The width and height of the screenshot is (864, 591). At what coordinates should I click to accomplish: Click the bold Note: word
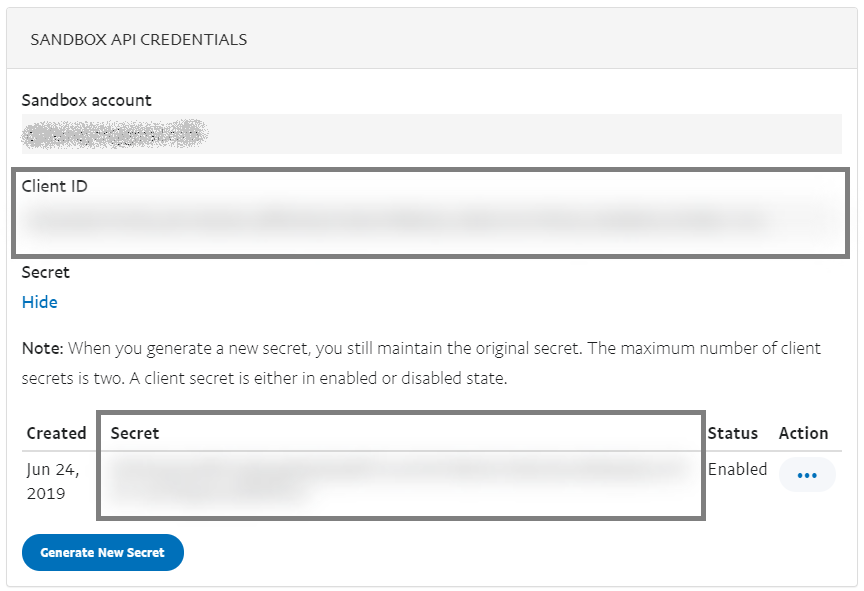click(42, 348)
